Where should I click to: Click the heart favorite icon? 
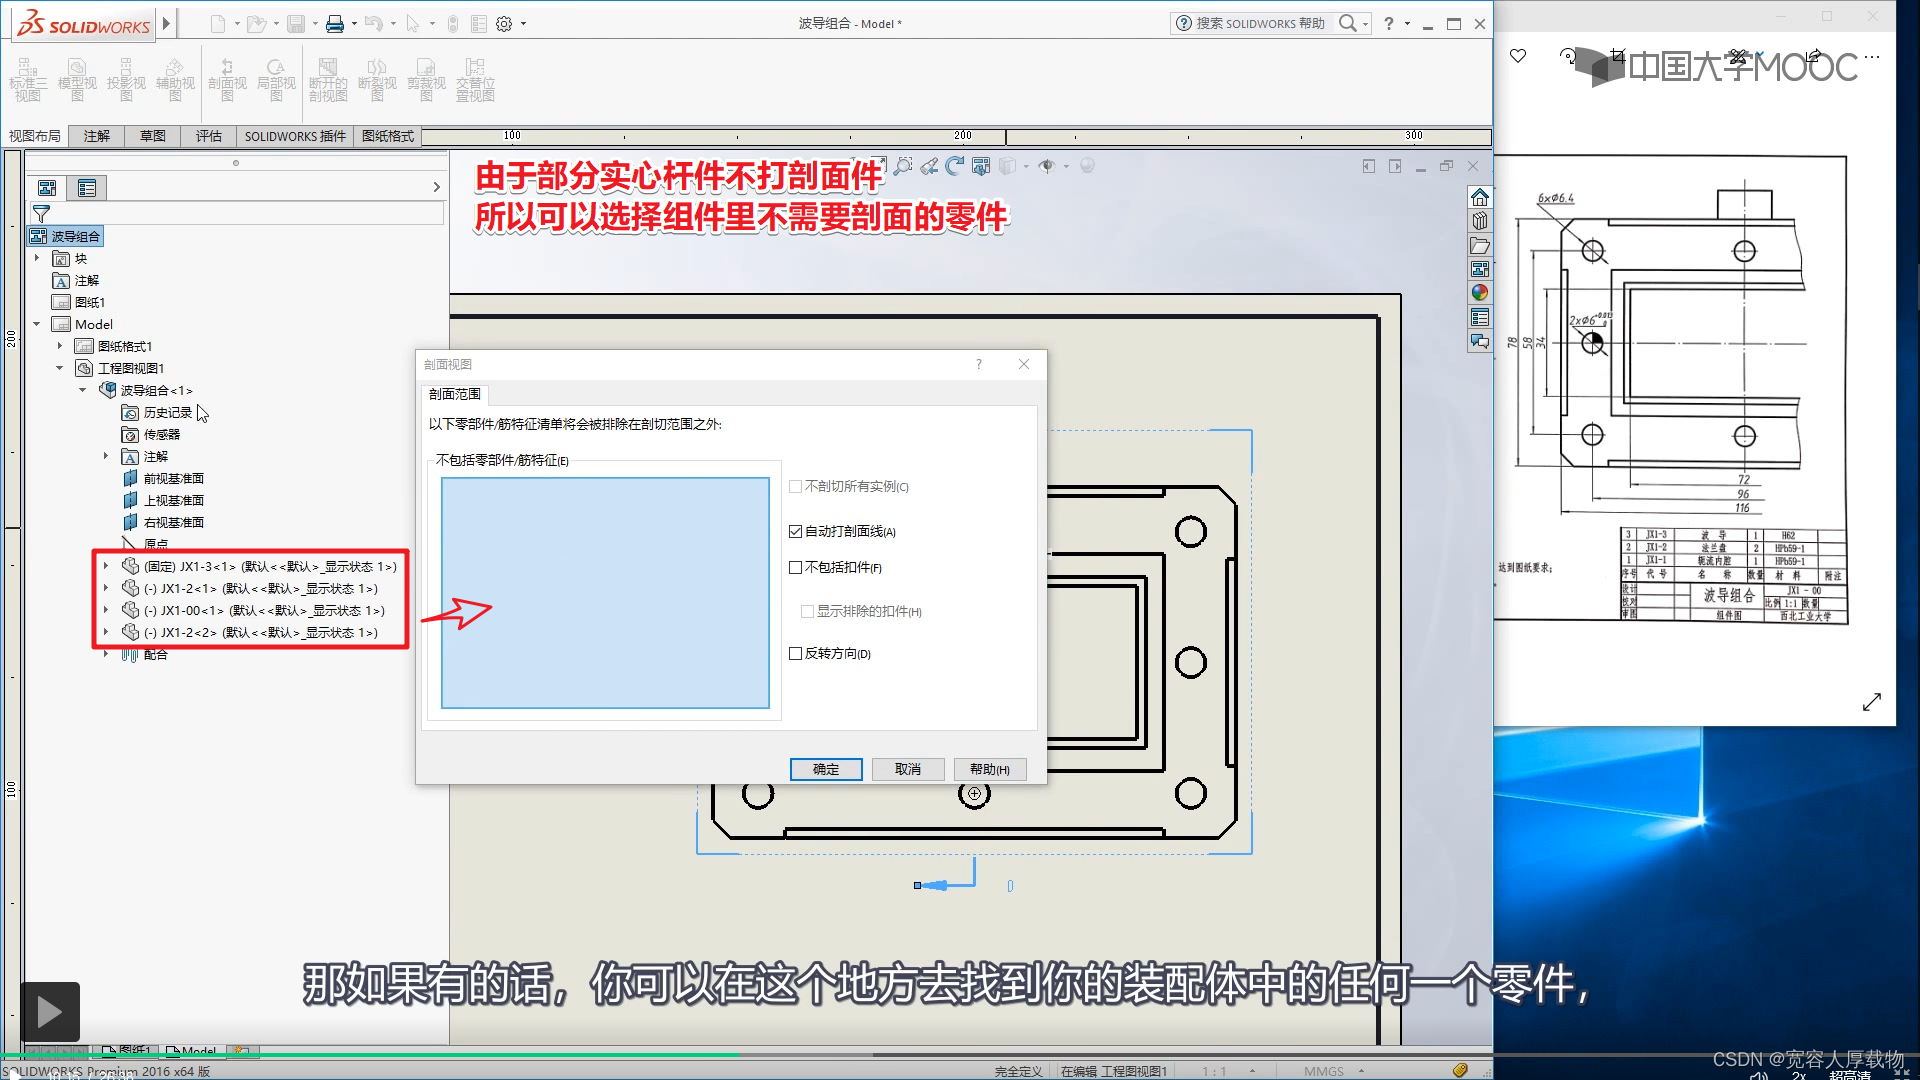1518,56
